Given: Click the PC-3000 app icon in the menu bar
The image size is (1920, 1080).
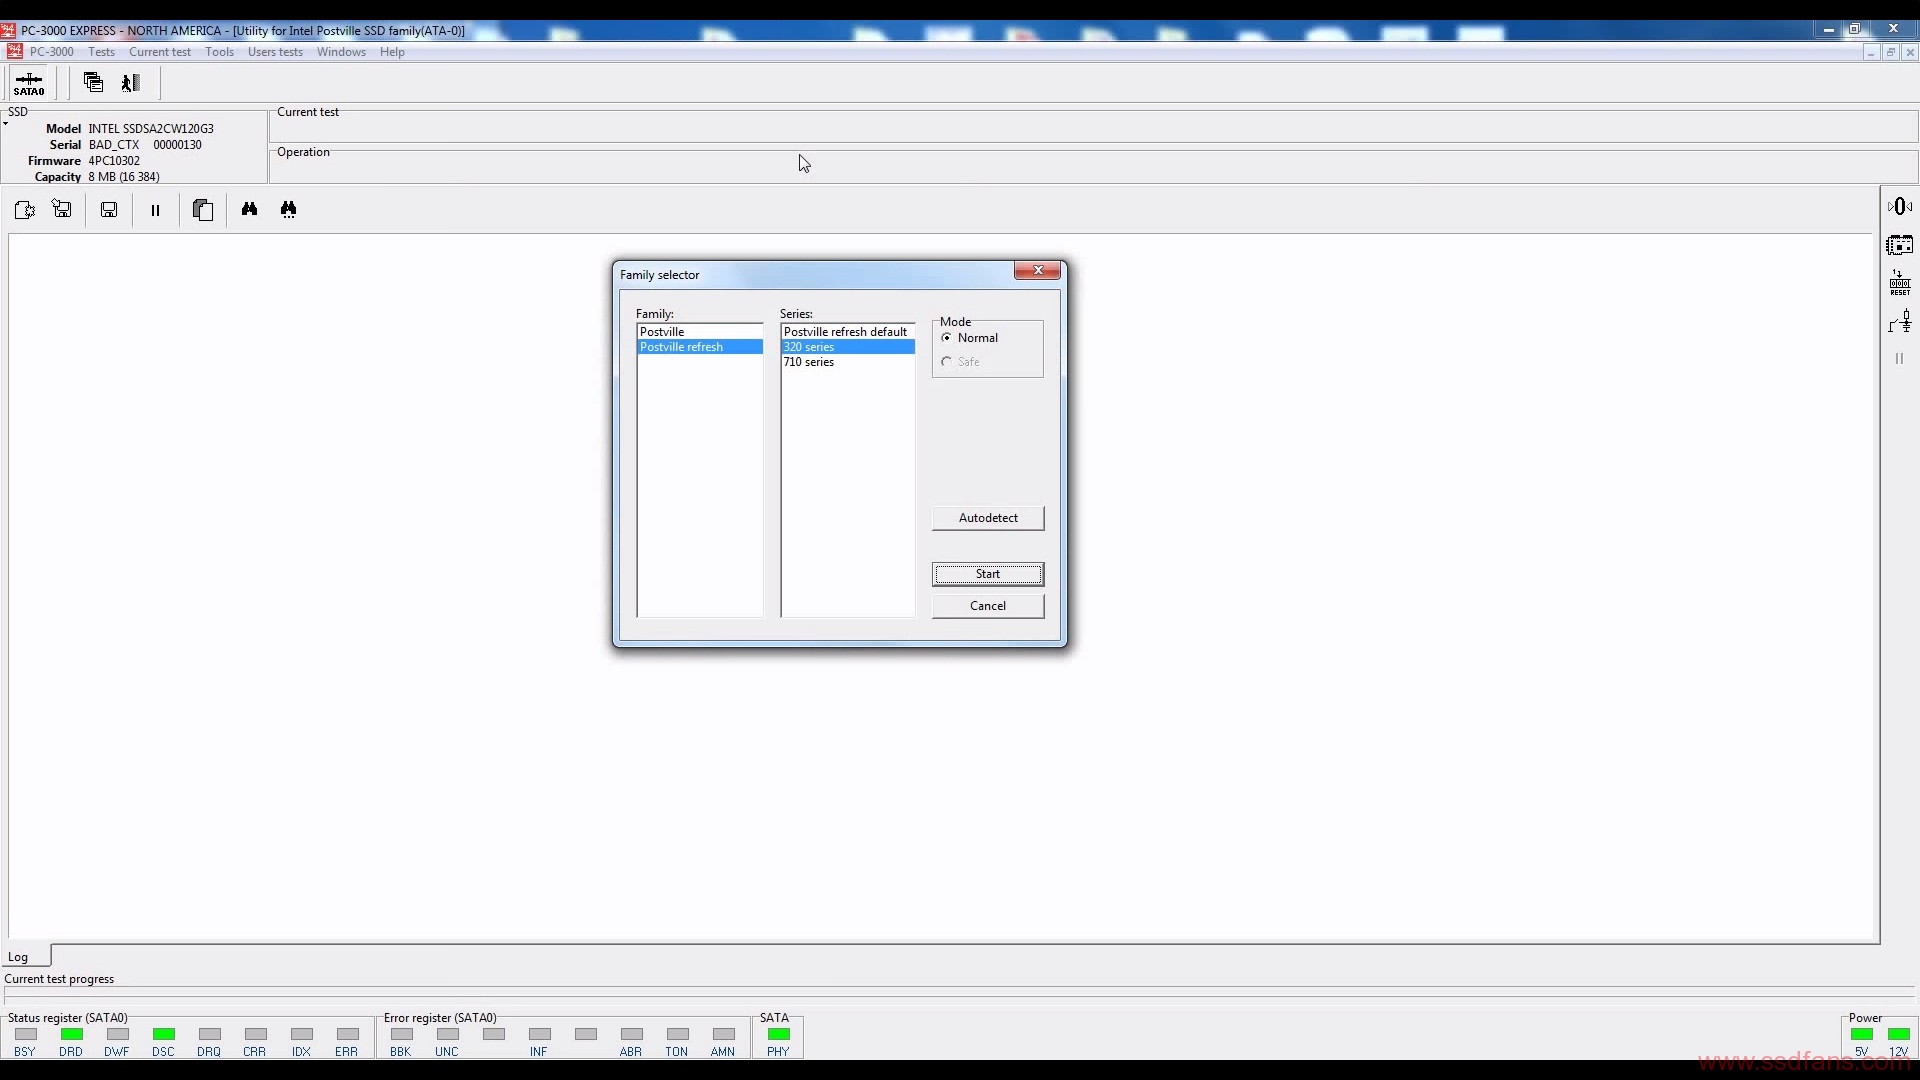Looking at the screenshot, I should tap(14, 52).
